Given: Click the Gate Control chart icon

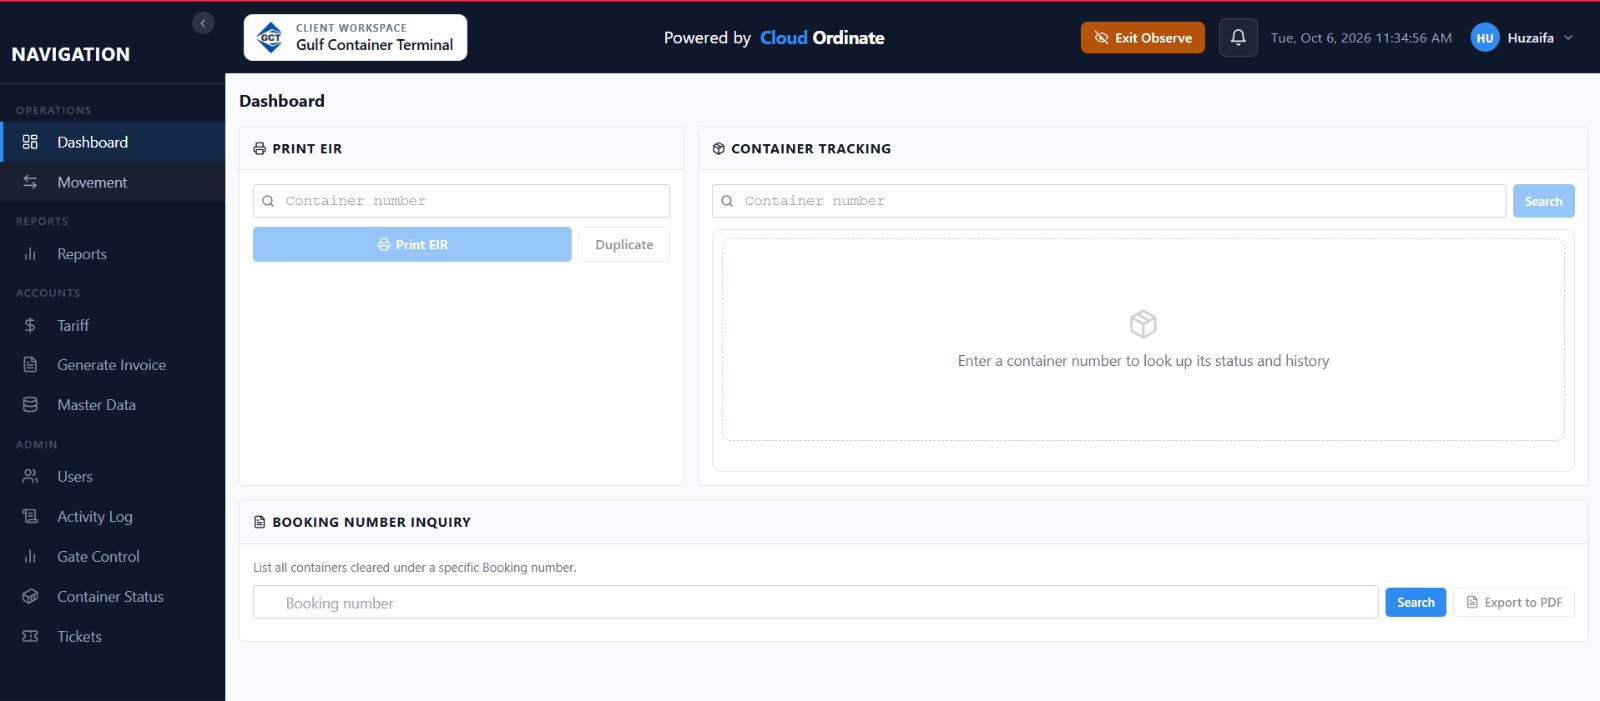Looking at the screenshot, I should pyautogui.click(x=30, y=557).
